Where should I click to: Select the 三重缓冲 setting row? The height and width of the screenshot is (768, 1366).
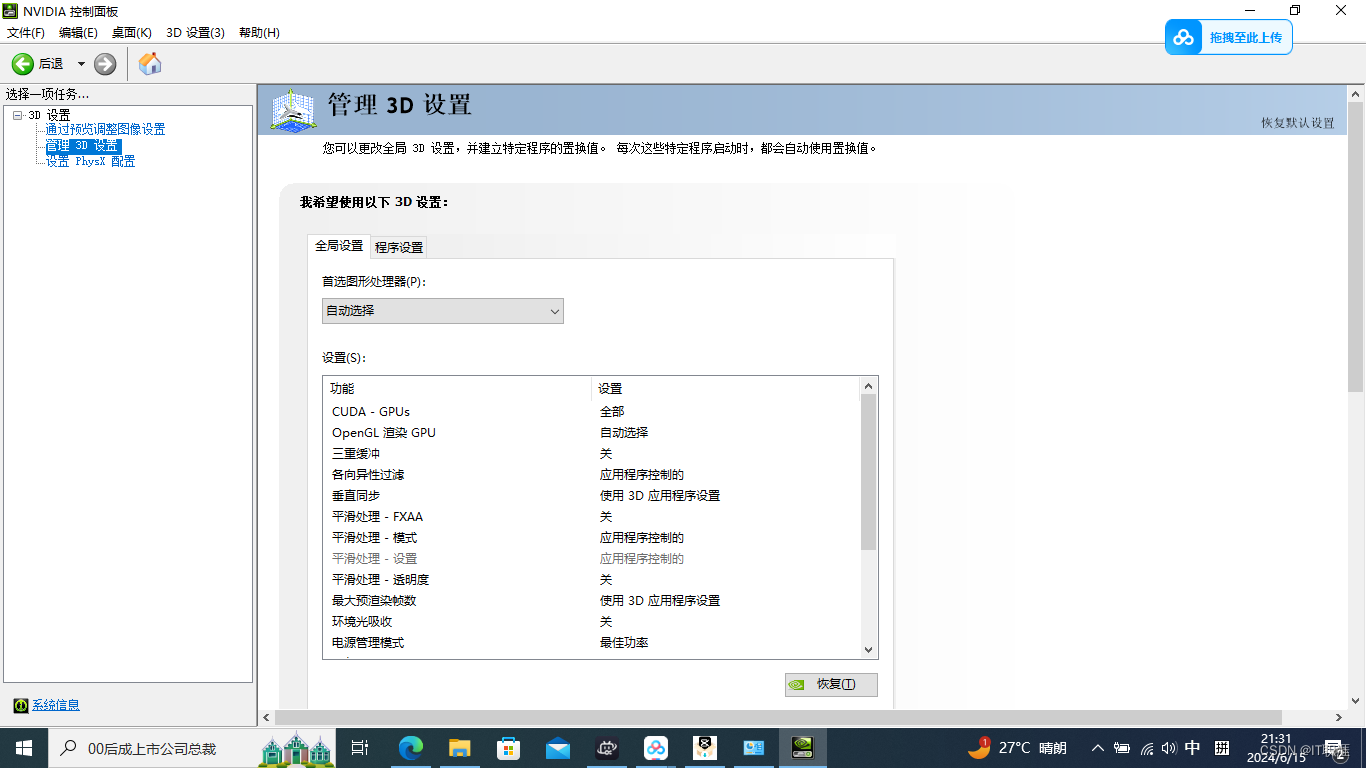click(590, 454)
